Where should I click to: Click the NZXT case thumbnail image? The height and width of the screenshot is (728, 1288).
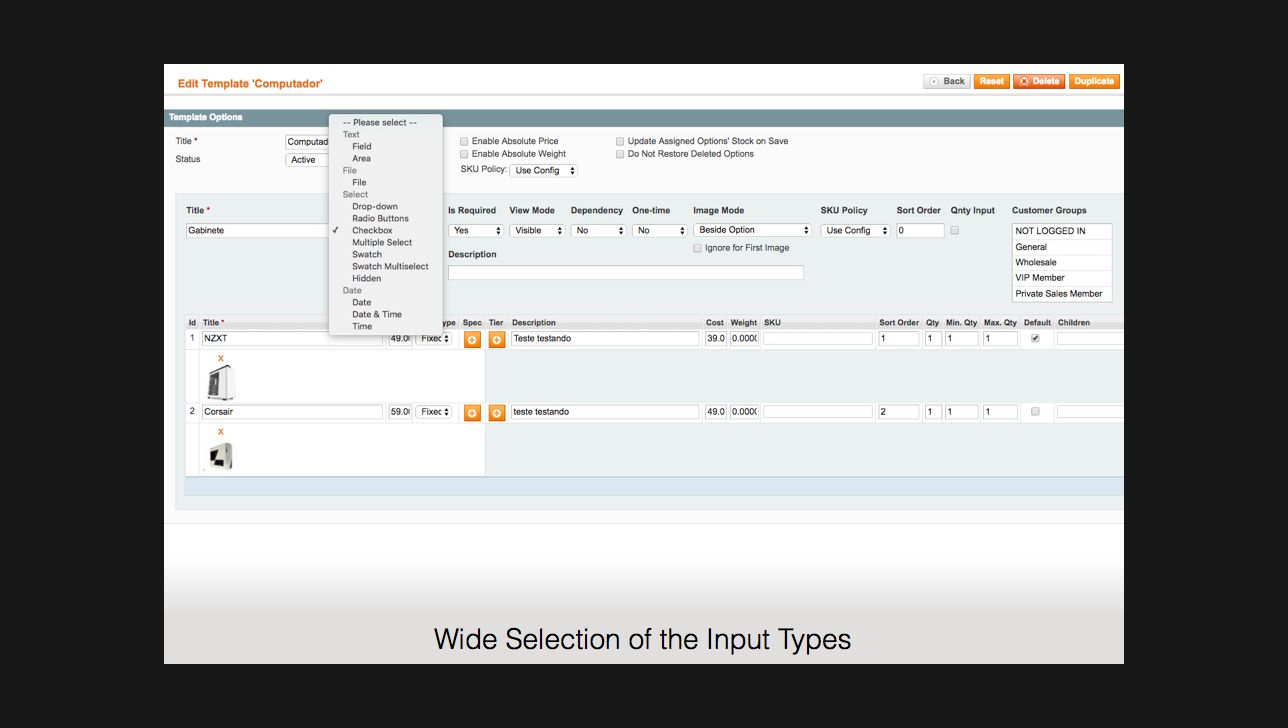pyautogui.click(x=221, y=382)
